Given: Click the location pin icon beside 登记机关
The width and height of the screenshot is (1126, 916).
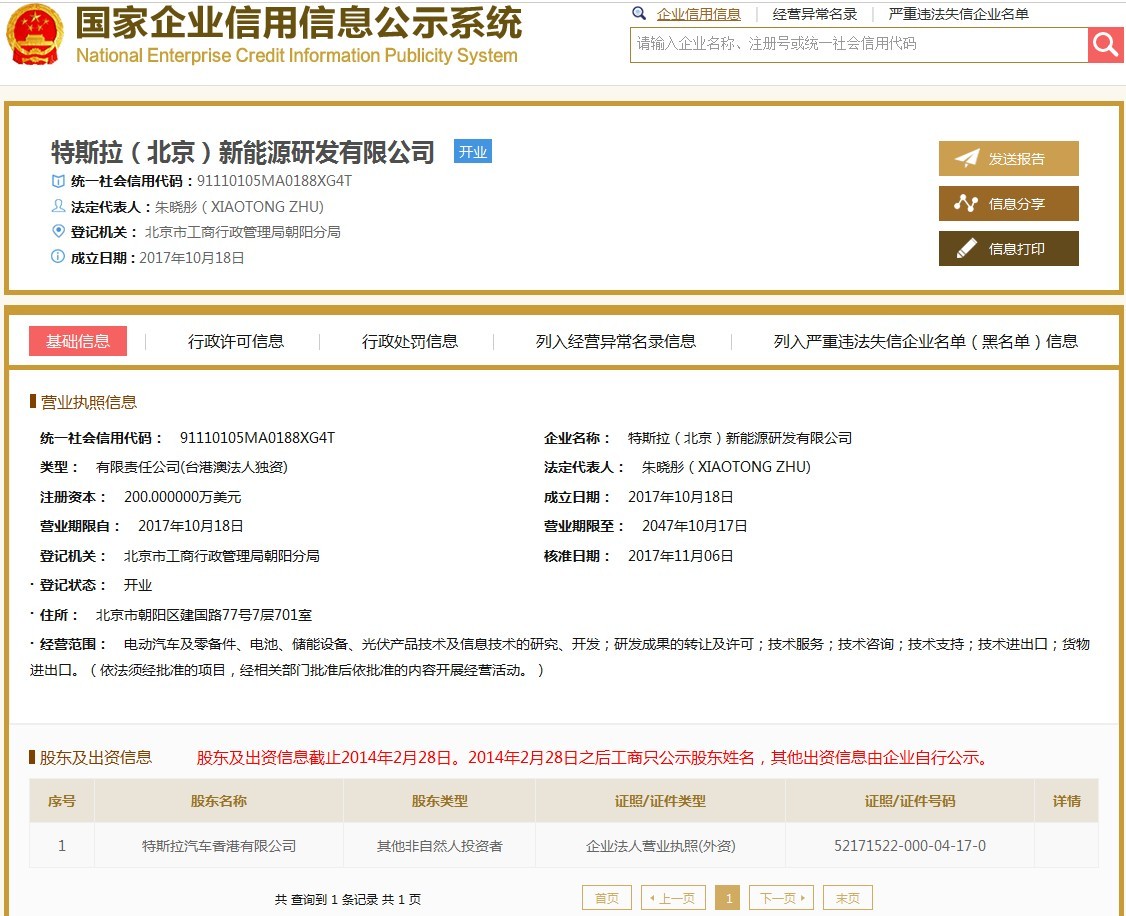Looking at the screenshot, I should (x=58, y=231).
